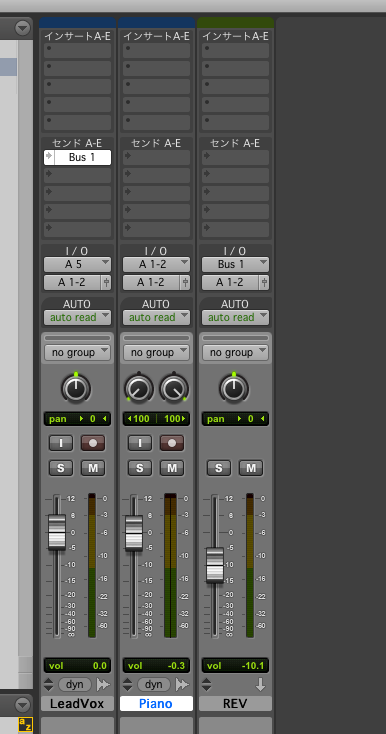The height and width of the screenshot is (734, 386).
Task: Record-enable the LeadVox track
Action: click(x=93, y=443)
